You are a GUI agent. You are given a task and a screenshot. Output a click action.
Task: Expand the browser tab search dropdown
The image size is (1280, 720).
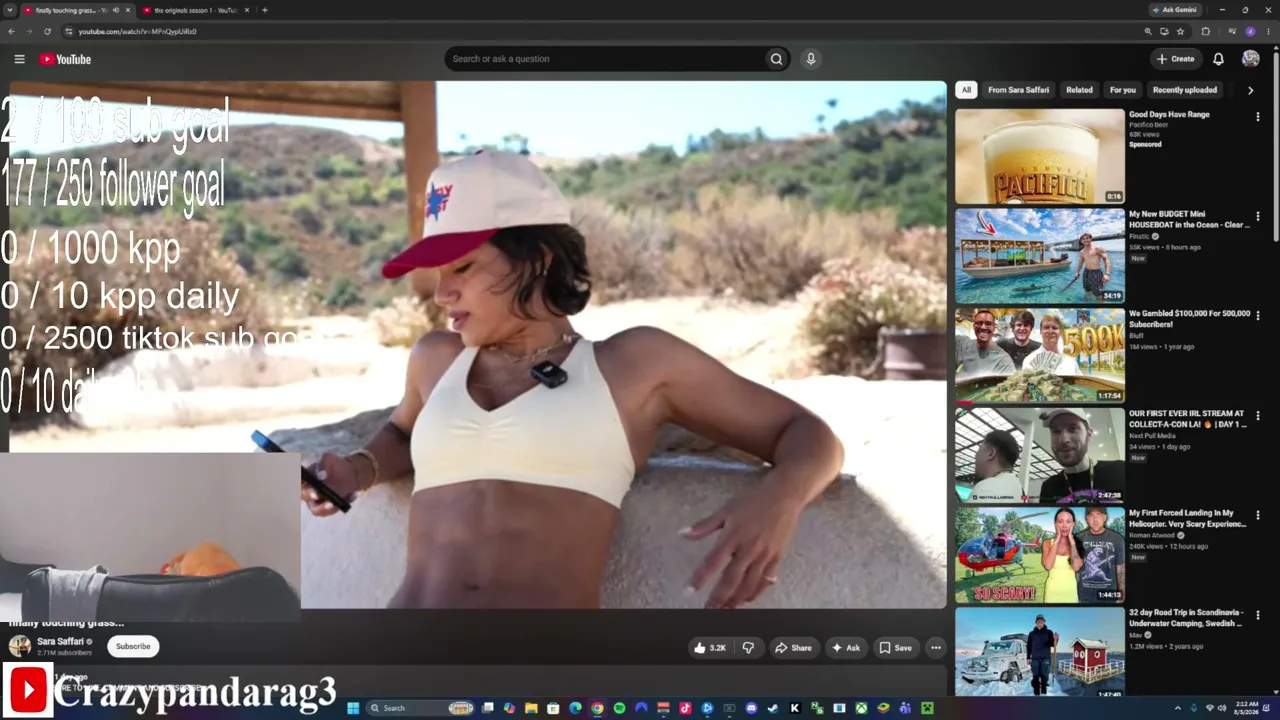click(9, 10)
